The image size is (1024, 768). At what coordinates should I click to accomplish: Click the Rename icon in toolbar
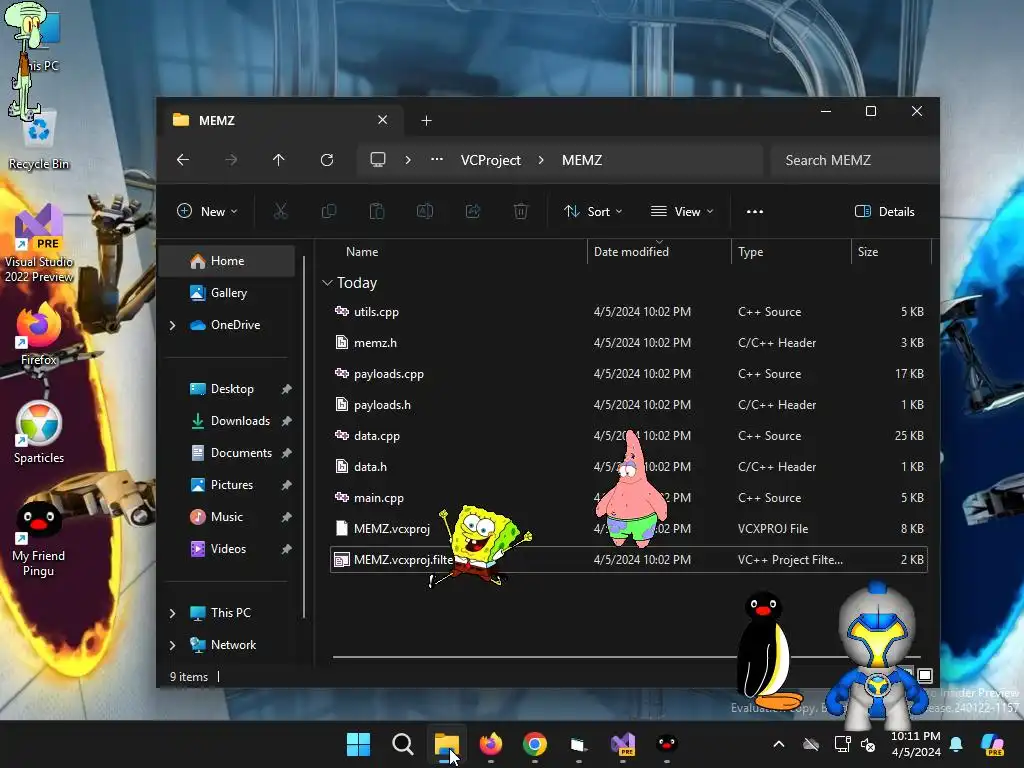[424, 211]
